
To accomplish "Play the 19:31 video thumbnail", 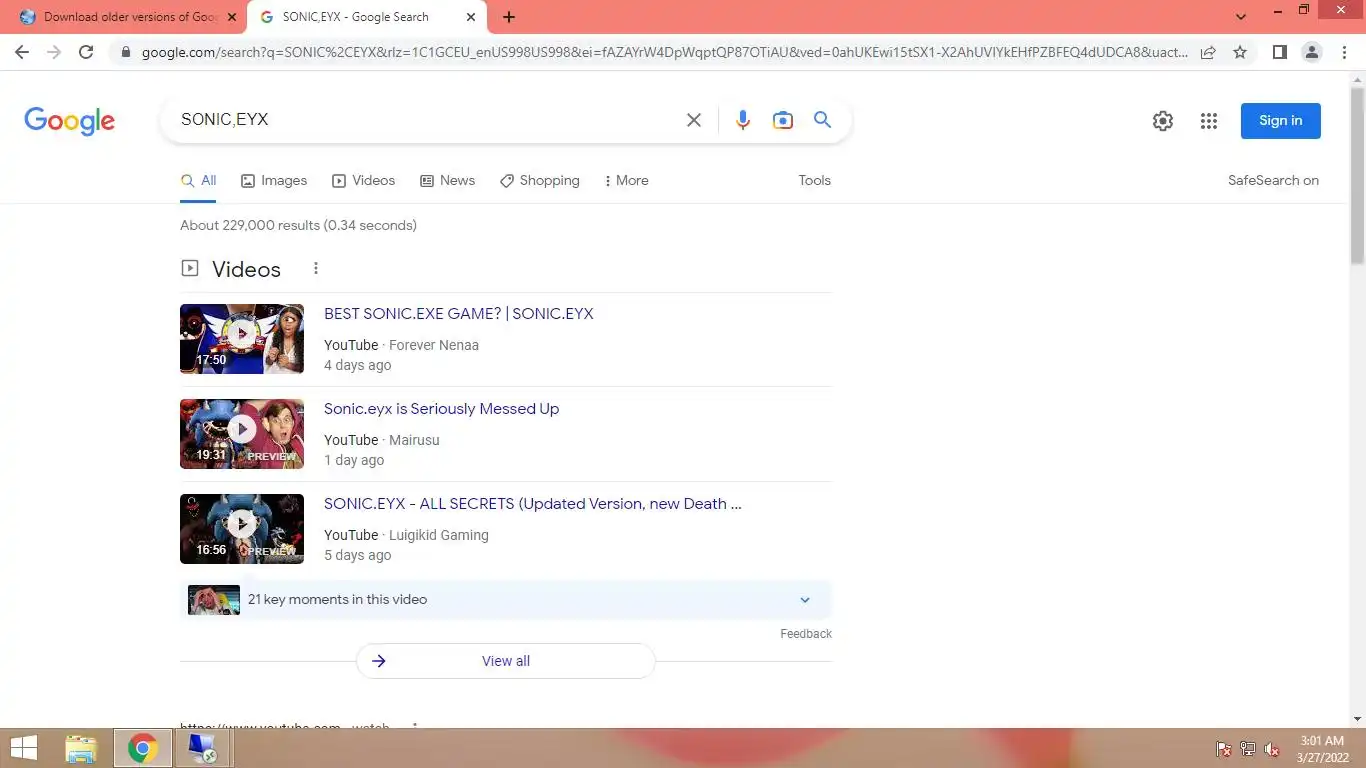I will (242, 434).
